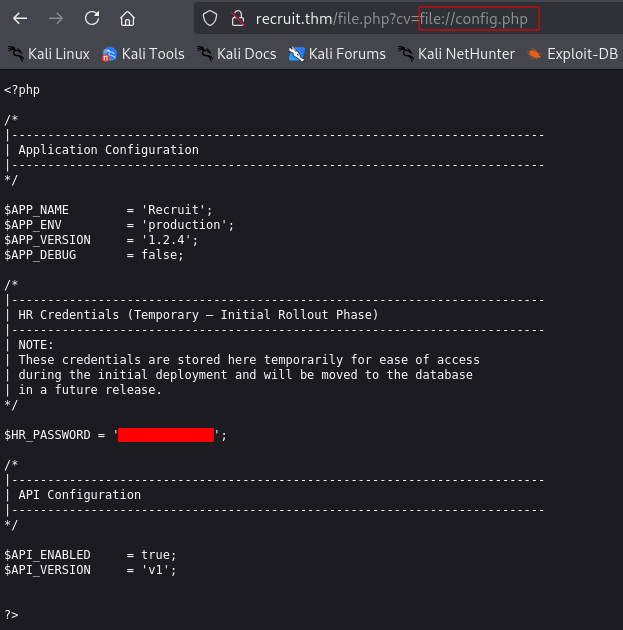Image resolution: width=623 pixels, height=630 pixels.
Task: Click the $APP_DEBUG false line
Action: [94, 255]
